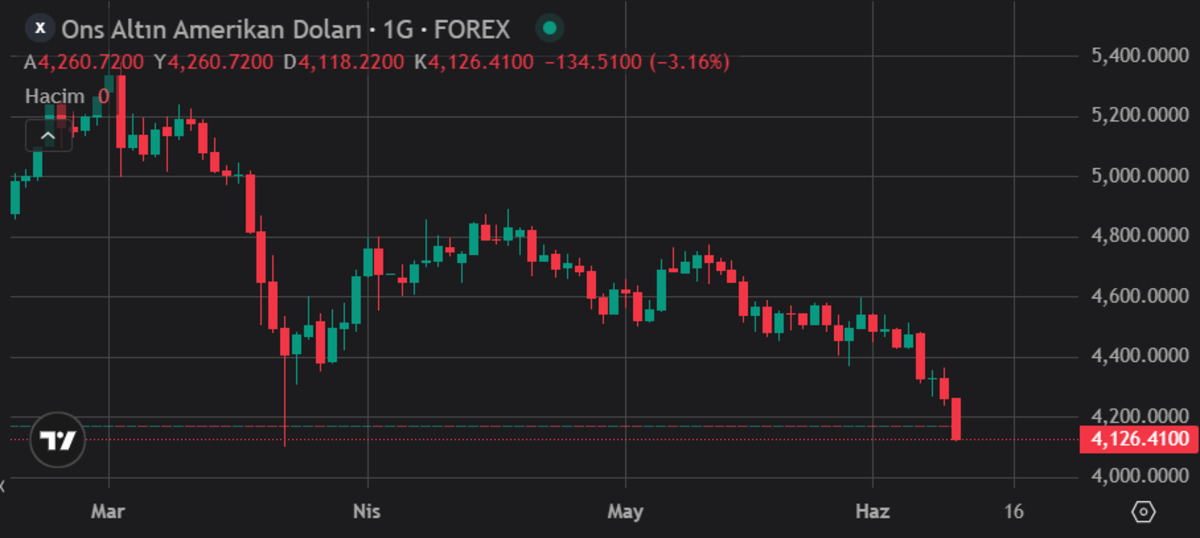Click the TradingView logo badge

pos(57,440)
